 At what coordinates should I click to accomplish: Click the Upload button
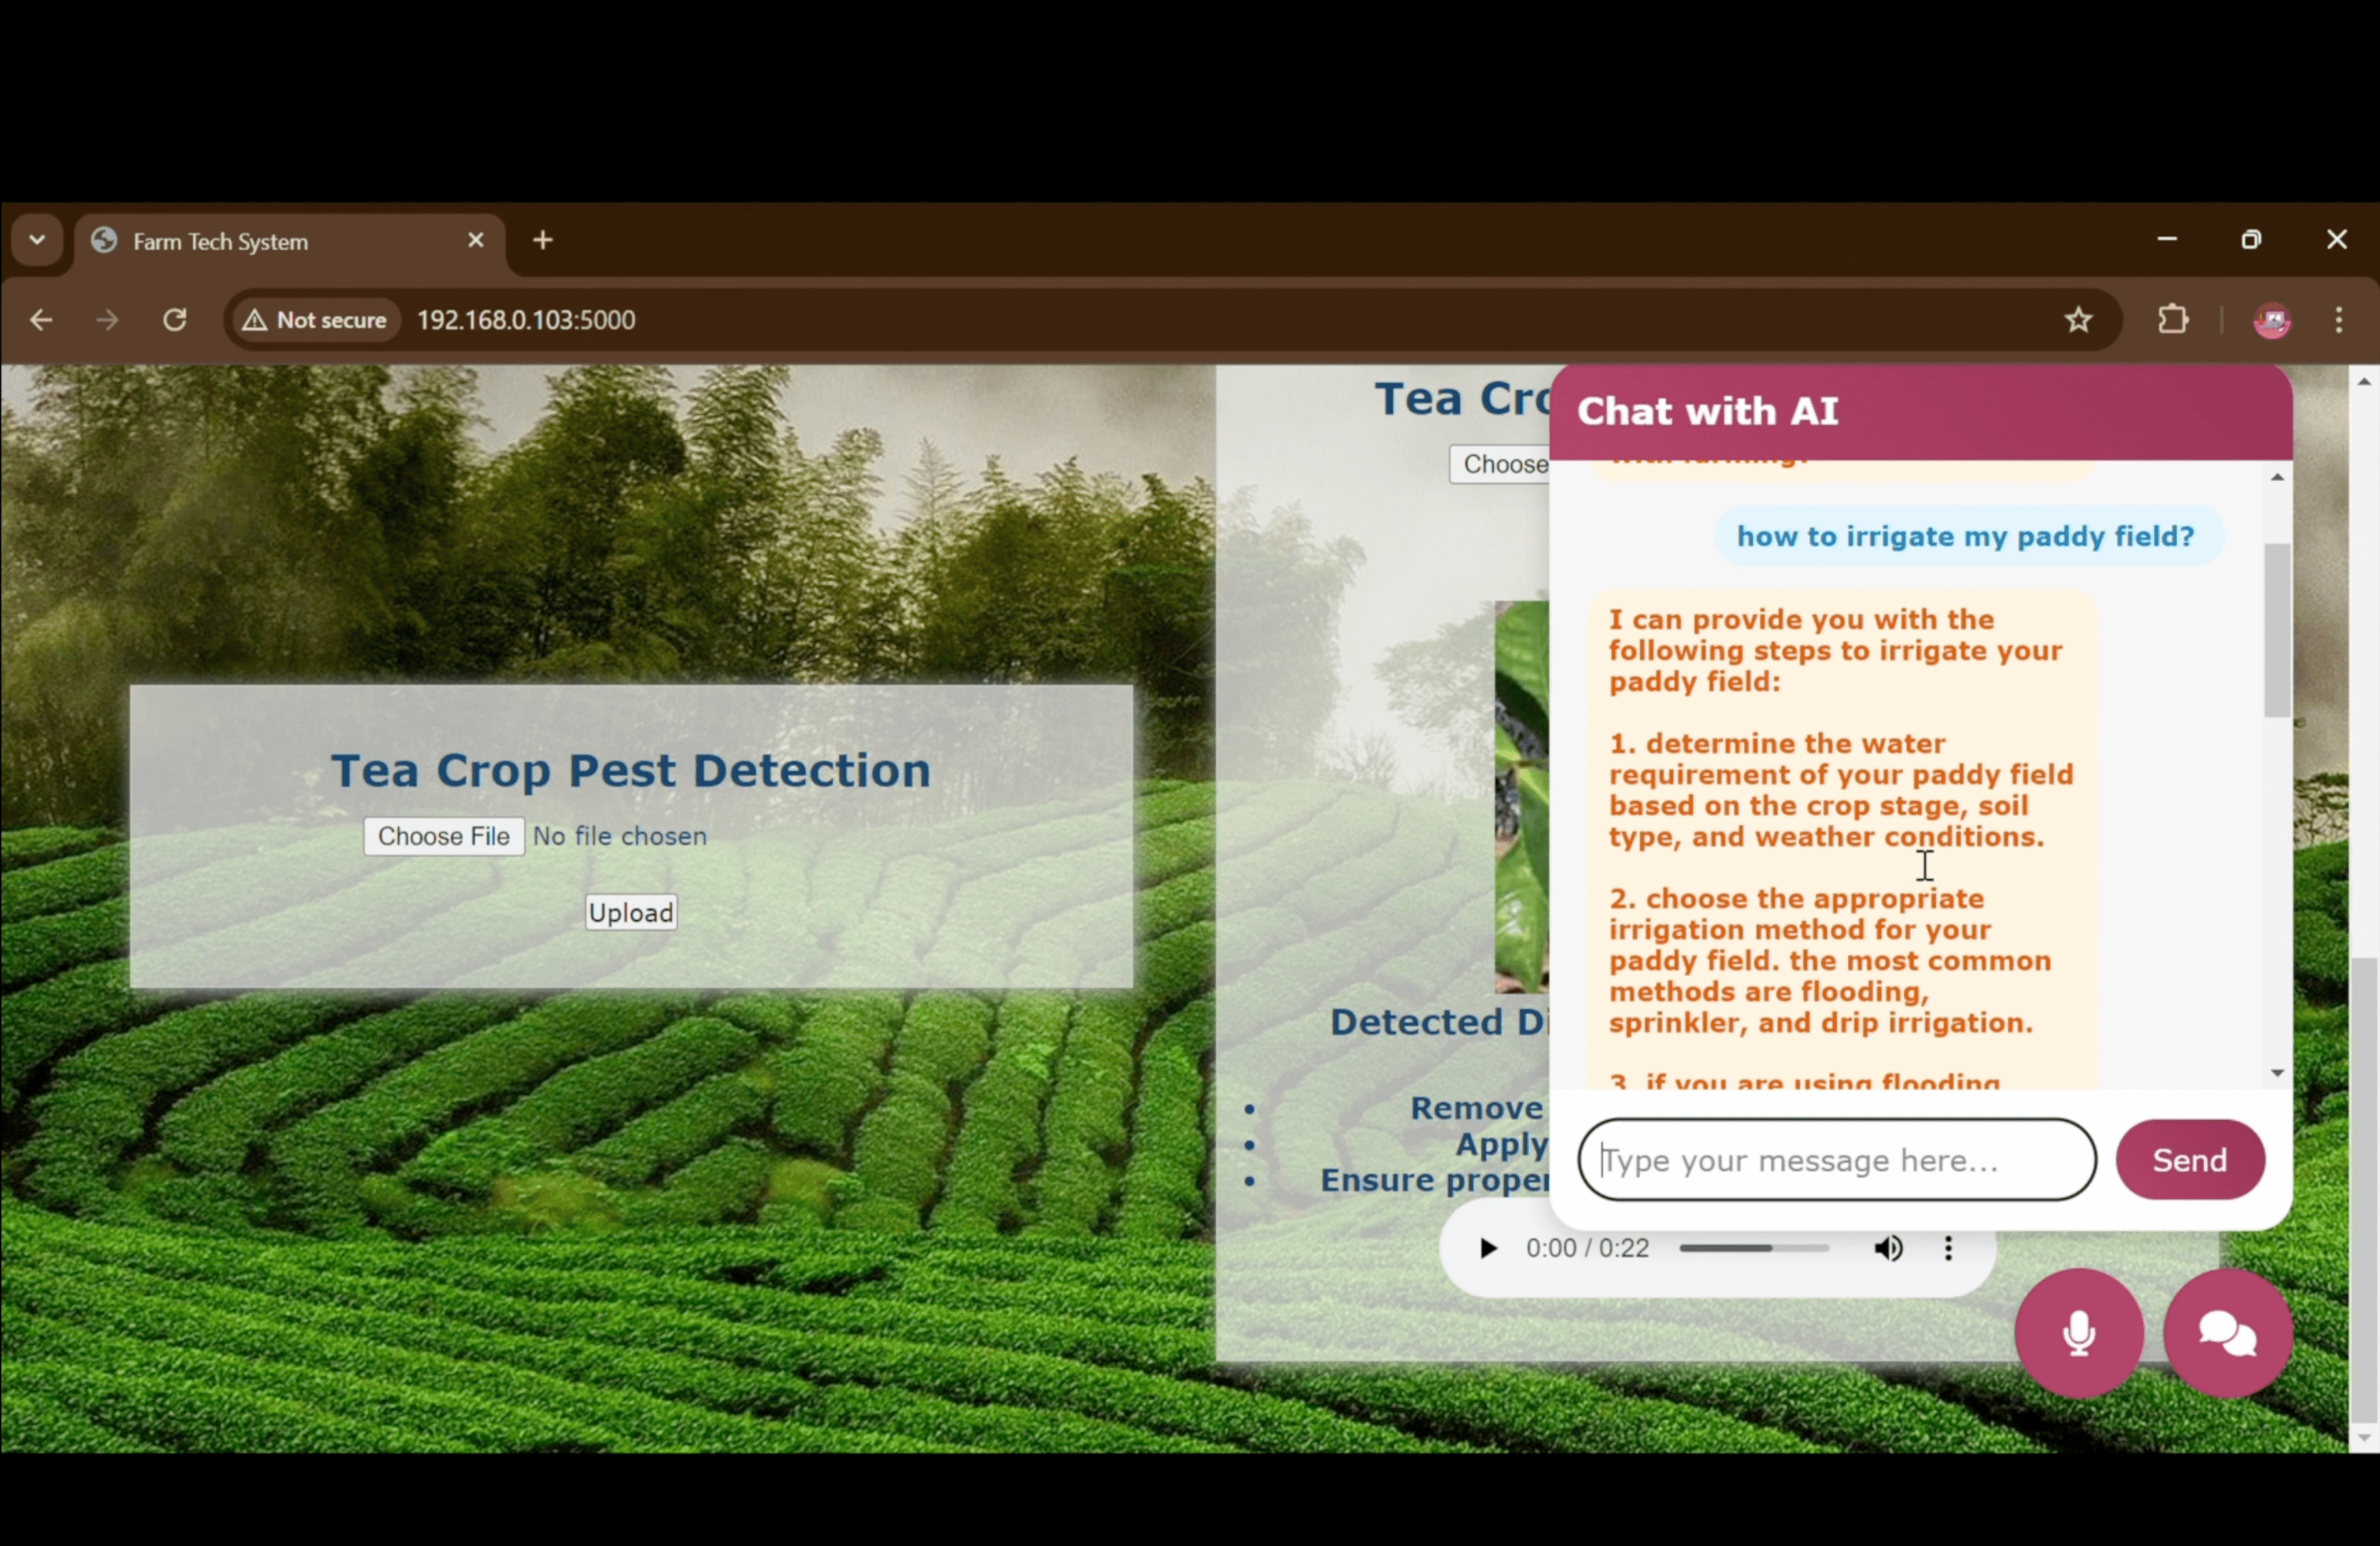tap(631, 912)
